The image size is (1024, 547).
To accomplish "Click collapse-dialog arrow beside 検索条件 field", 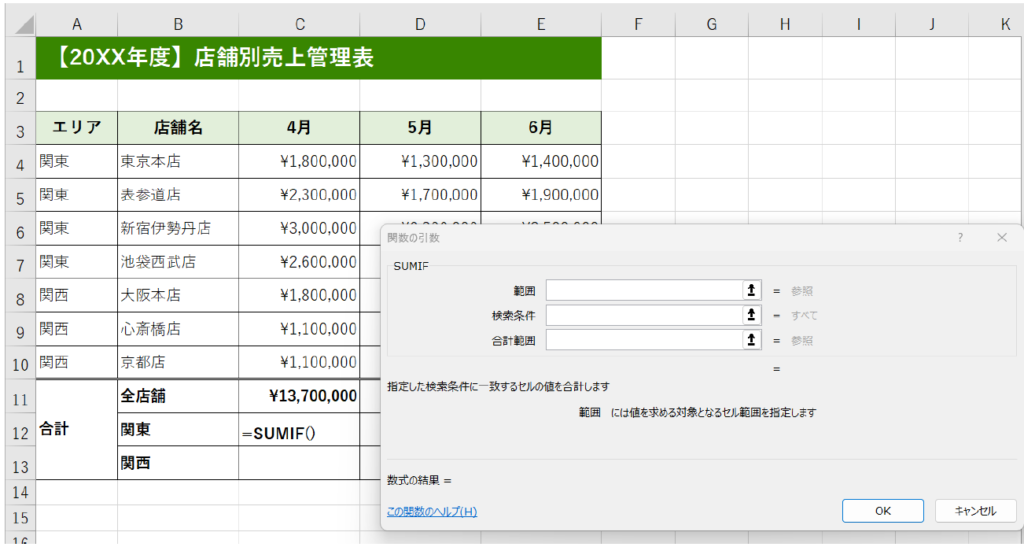I will pos(750,315).
